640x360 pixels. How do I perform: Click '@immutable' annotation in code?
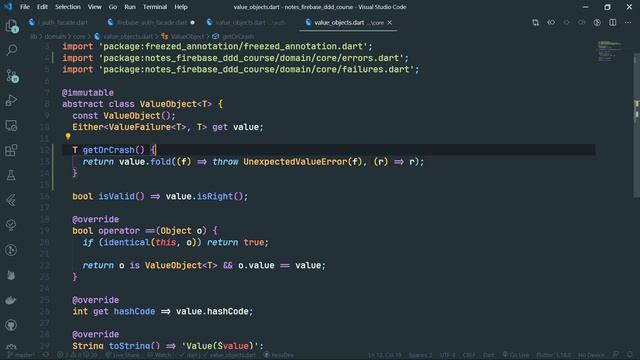88,93
